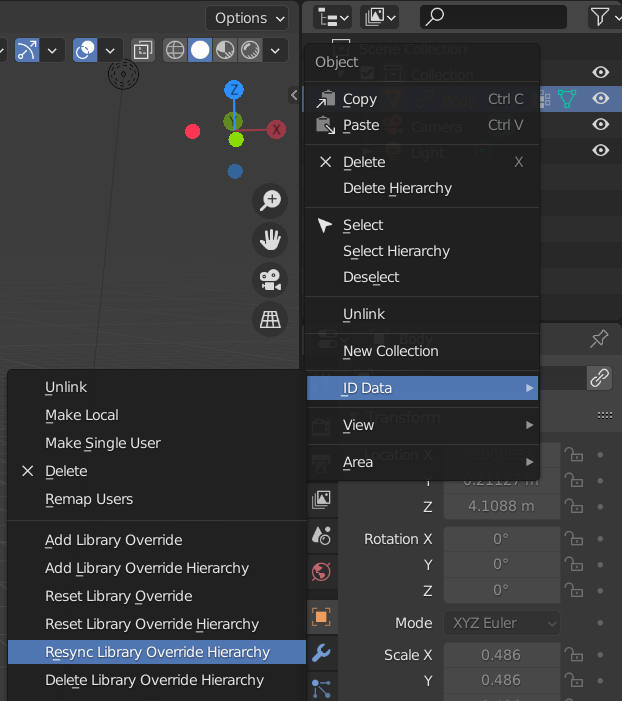Choose Delete Library Override Hierarchy

pyautogui.click(x=157, y=680)
